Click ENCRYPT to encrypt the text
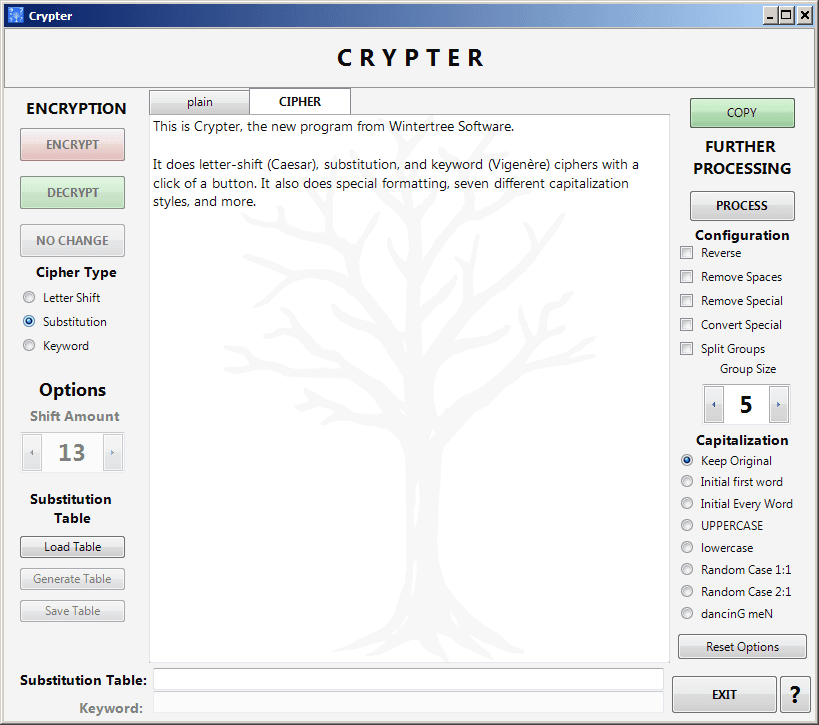This screenshot has width=819, height=725. tap(72, 144)
